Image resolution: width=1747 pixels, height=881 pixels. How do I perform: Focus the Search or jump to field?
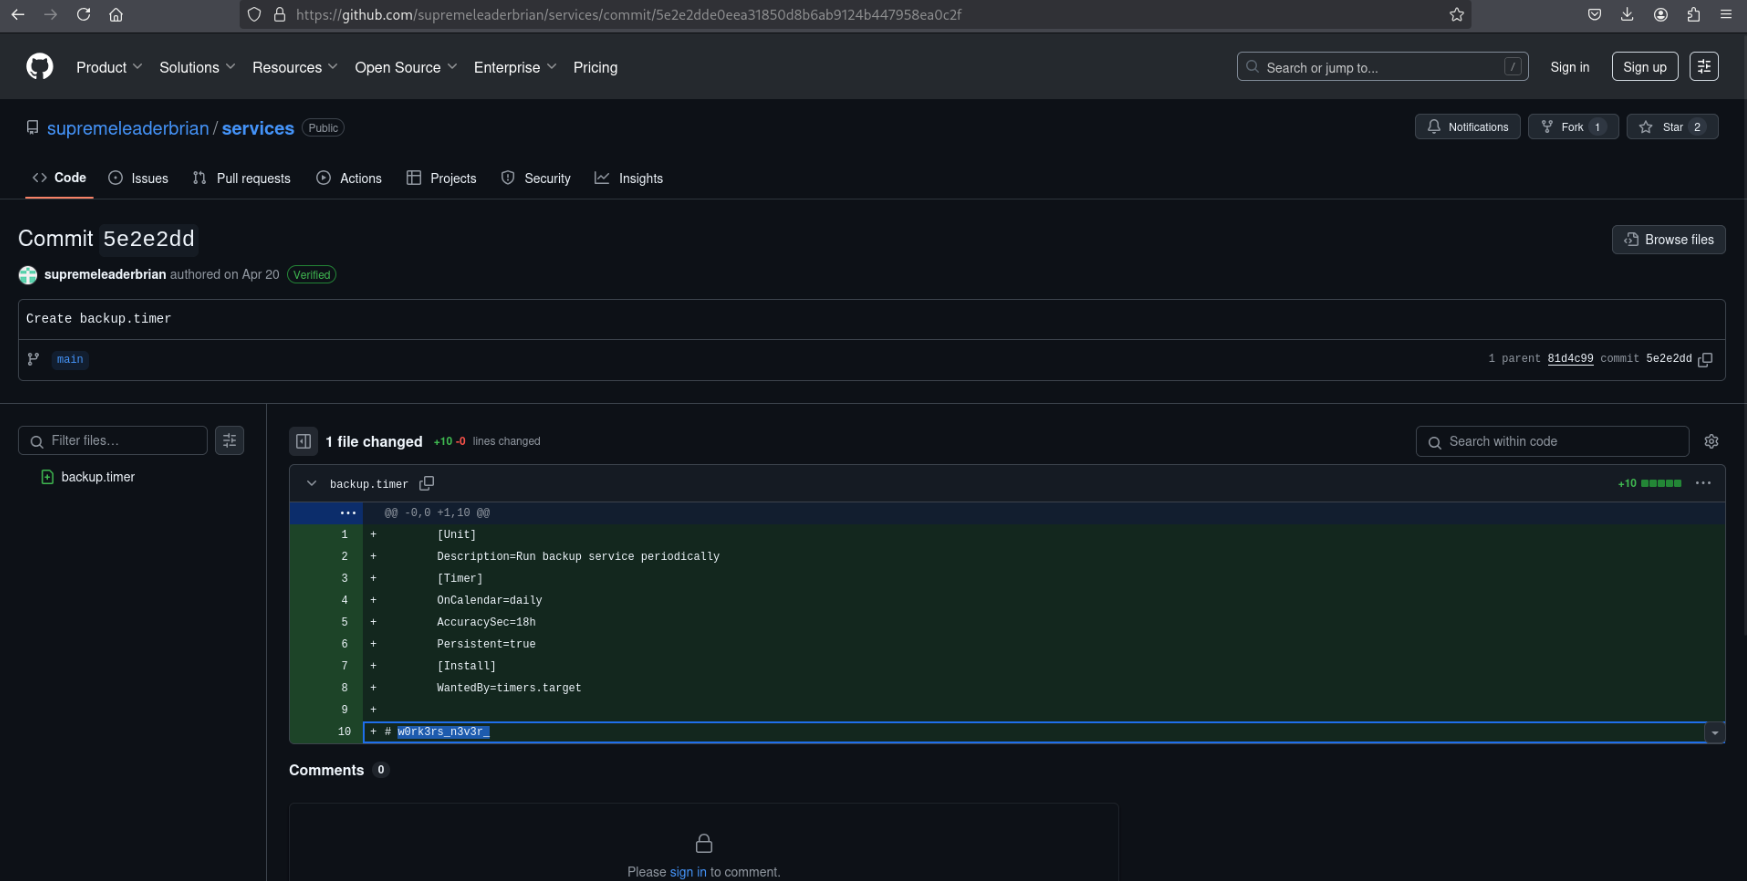click(x=1382, y=67)
